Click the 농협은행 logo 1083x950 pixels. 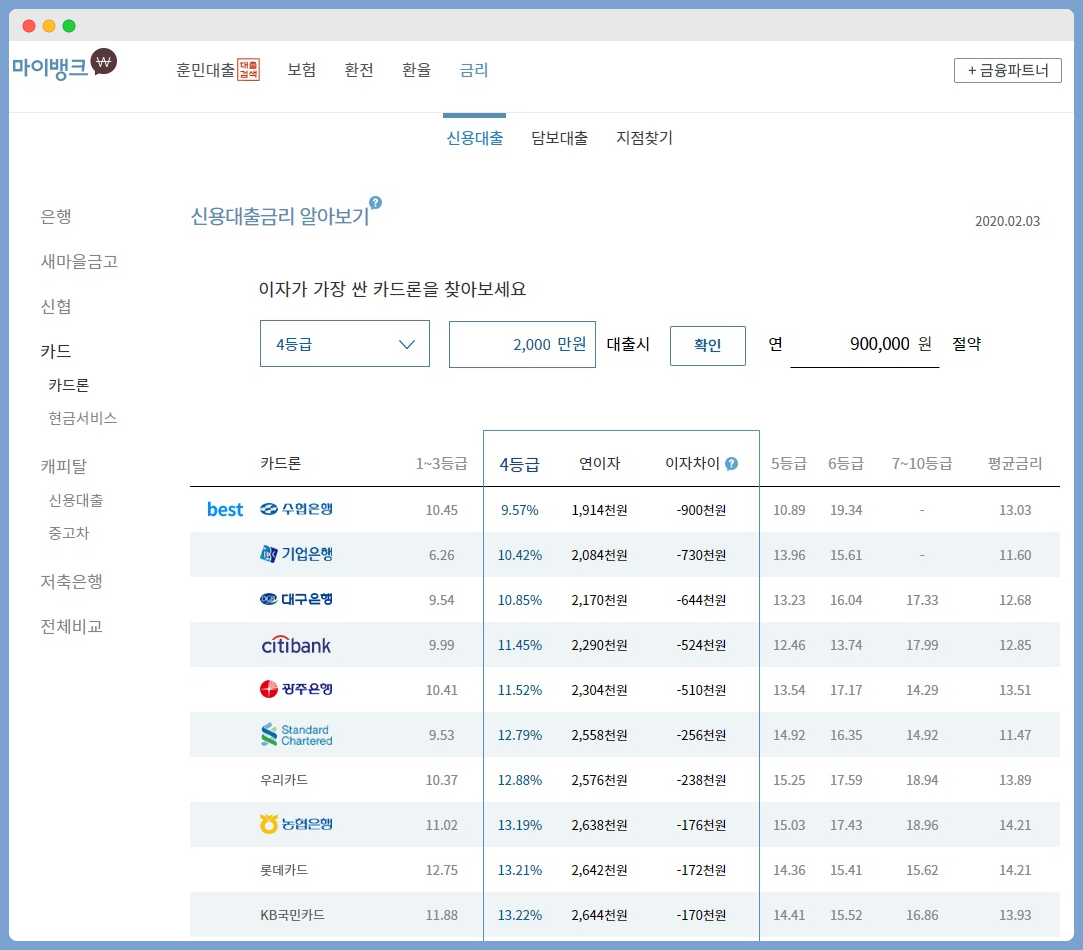296,824
